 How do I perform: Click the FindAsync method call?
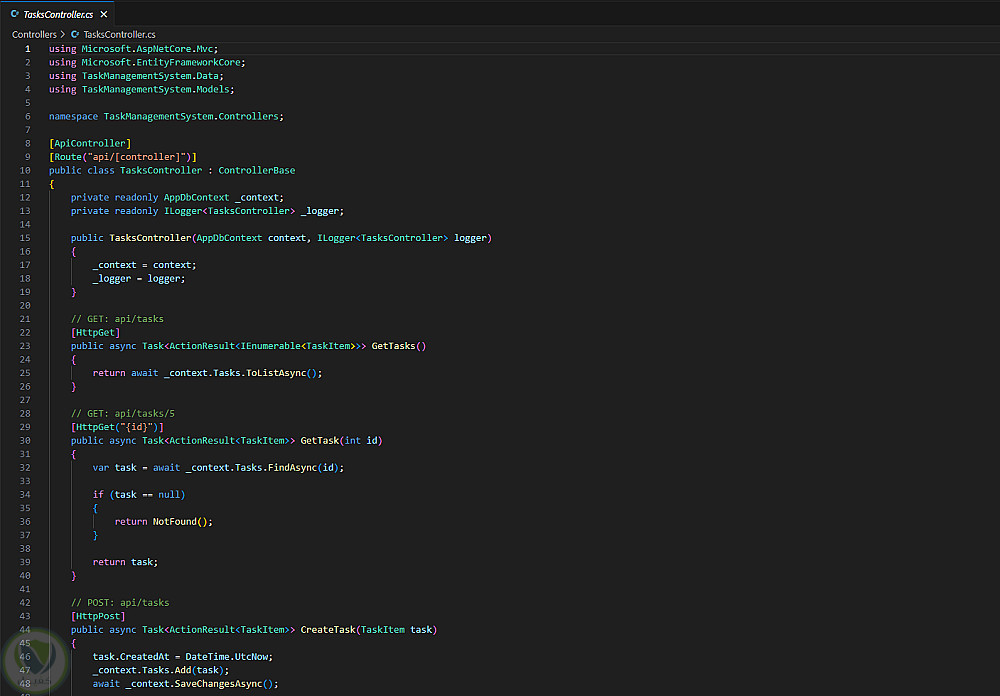click(291, 468)
